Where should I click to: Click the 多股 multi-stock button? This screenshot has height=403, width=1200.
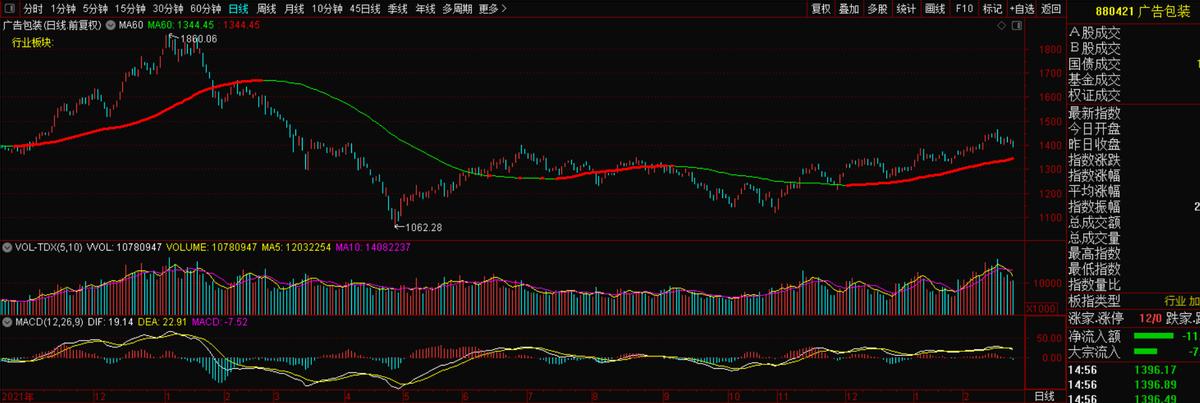click(x=877, y=8)
